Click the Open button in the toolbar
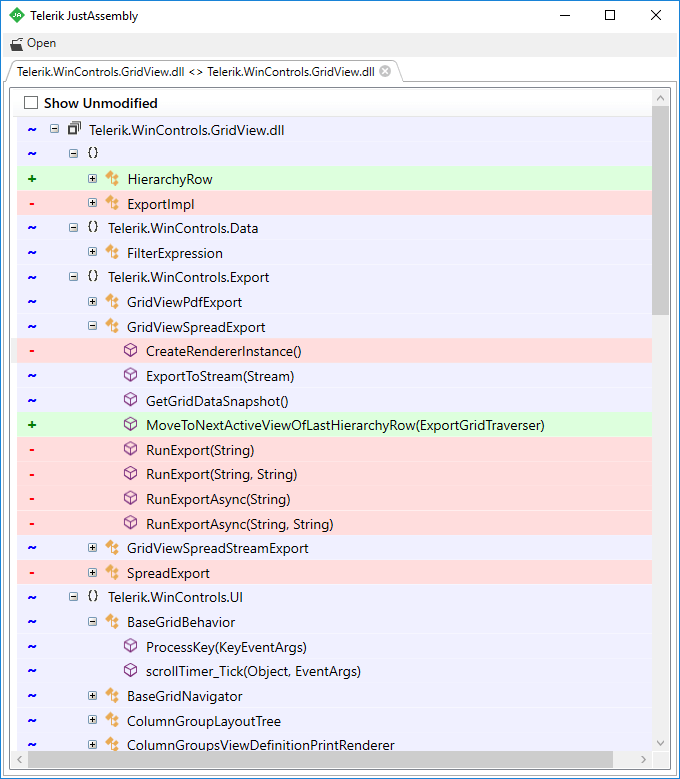680x779 pixels. tap(33, 44)
